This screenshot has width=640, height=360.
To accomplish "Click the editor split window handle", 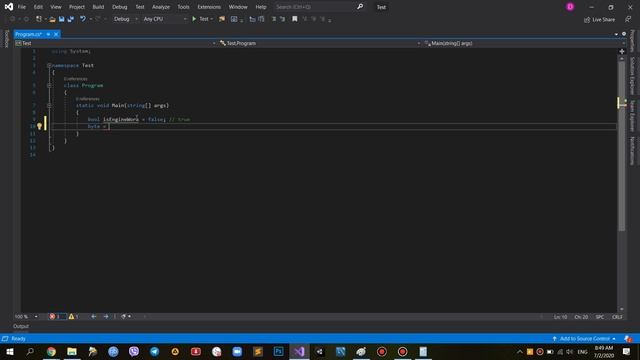I will click(622, 51).
